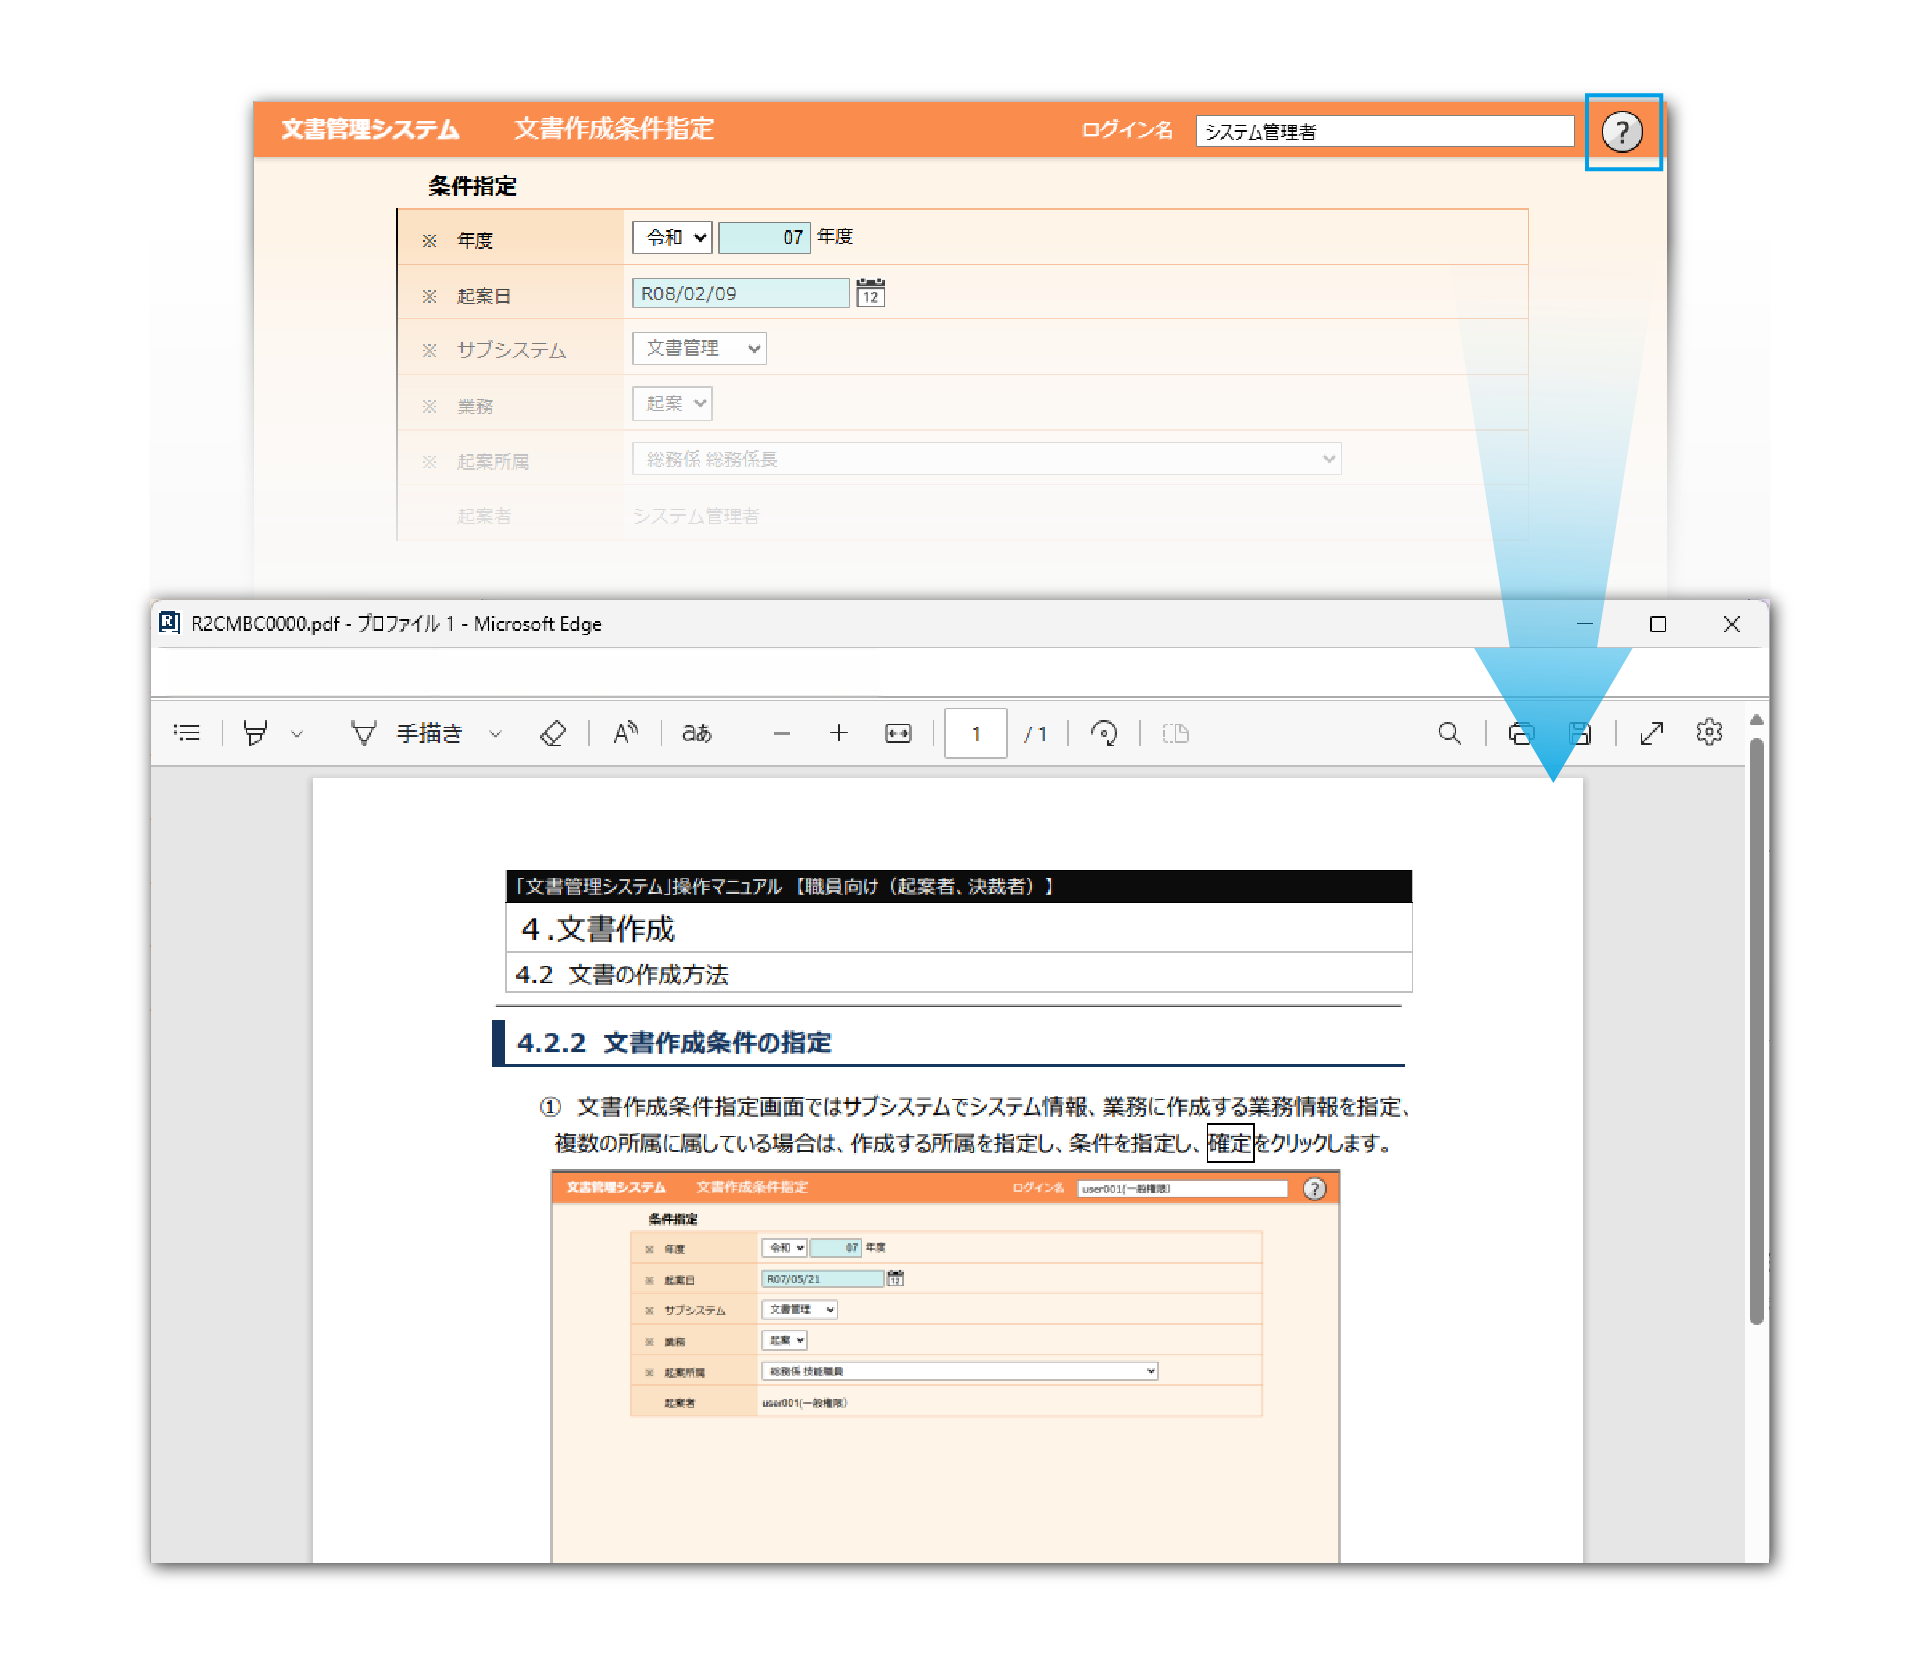Open PDF settings gear icon
The height and width of the screenshot is (1663, 1920).
[x=1709, y=732]
